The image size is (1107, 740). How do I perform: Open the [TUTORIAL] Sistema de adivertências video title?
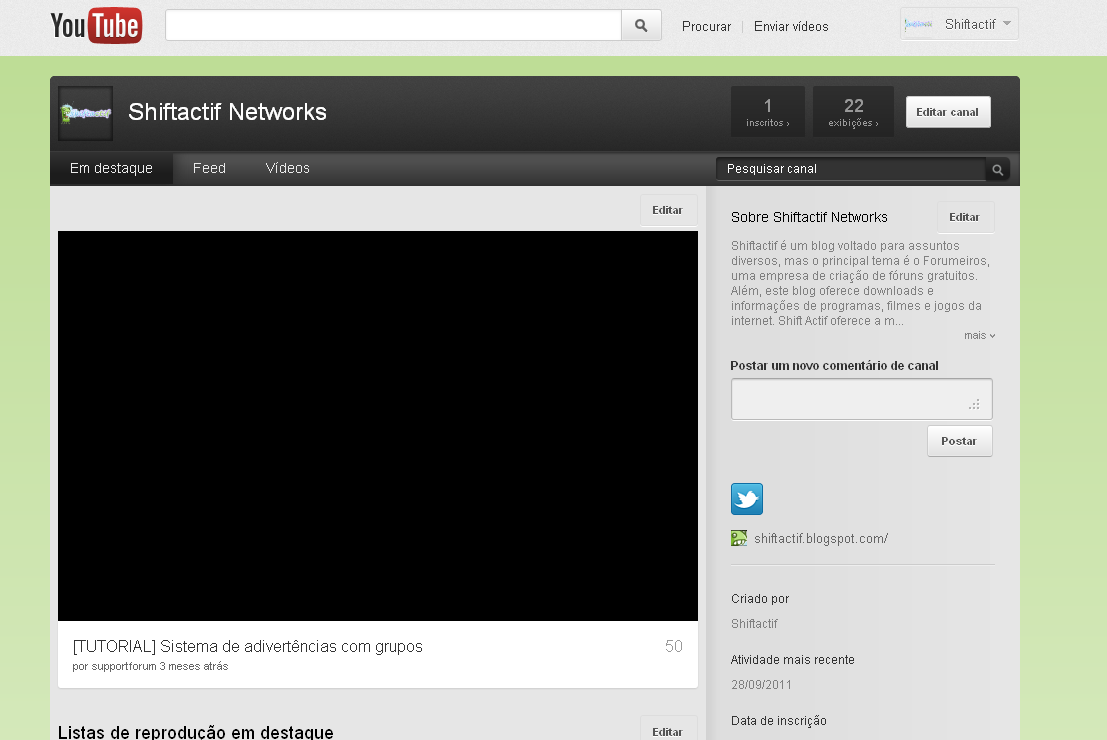click(x=248, y=646)
